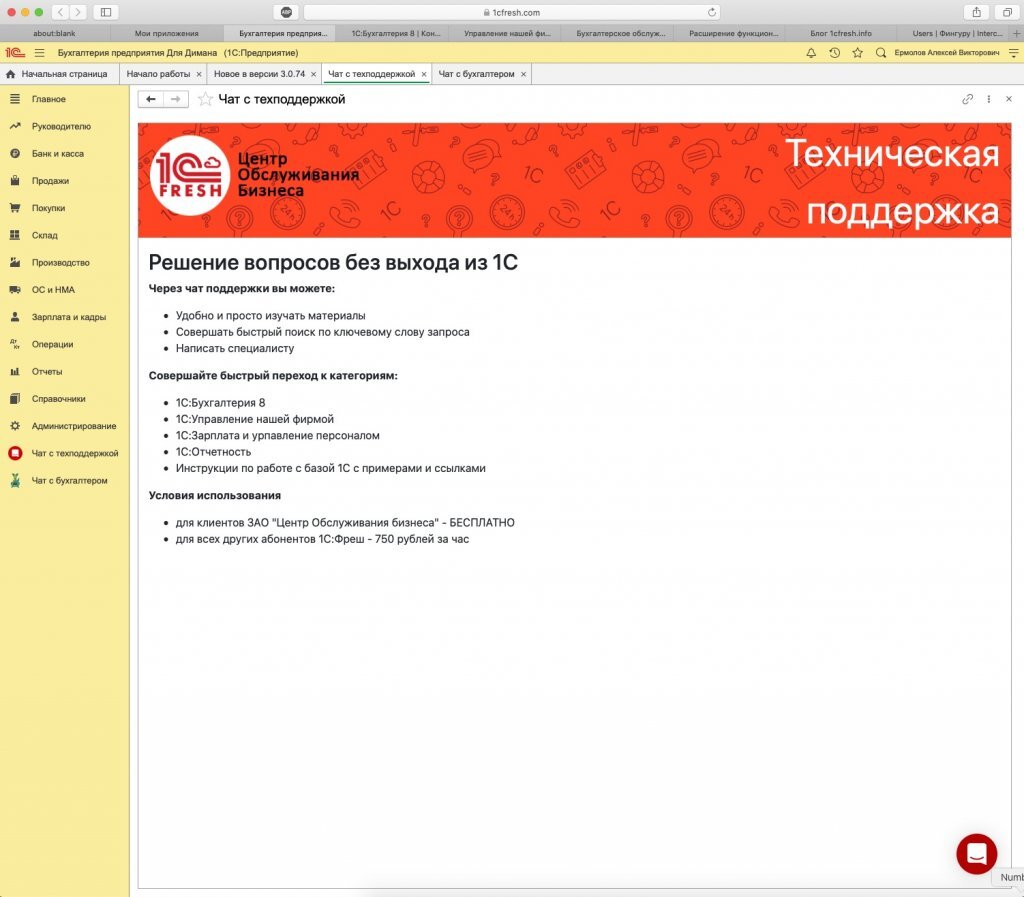Click the 1C logo icon in header
Image resolution: width=1024 pixels, height=897 pixels.
click(15, 53)
